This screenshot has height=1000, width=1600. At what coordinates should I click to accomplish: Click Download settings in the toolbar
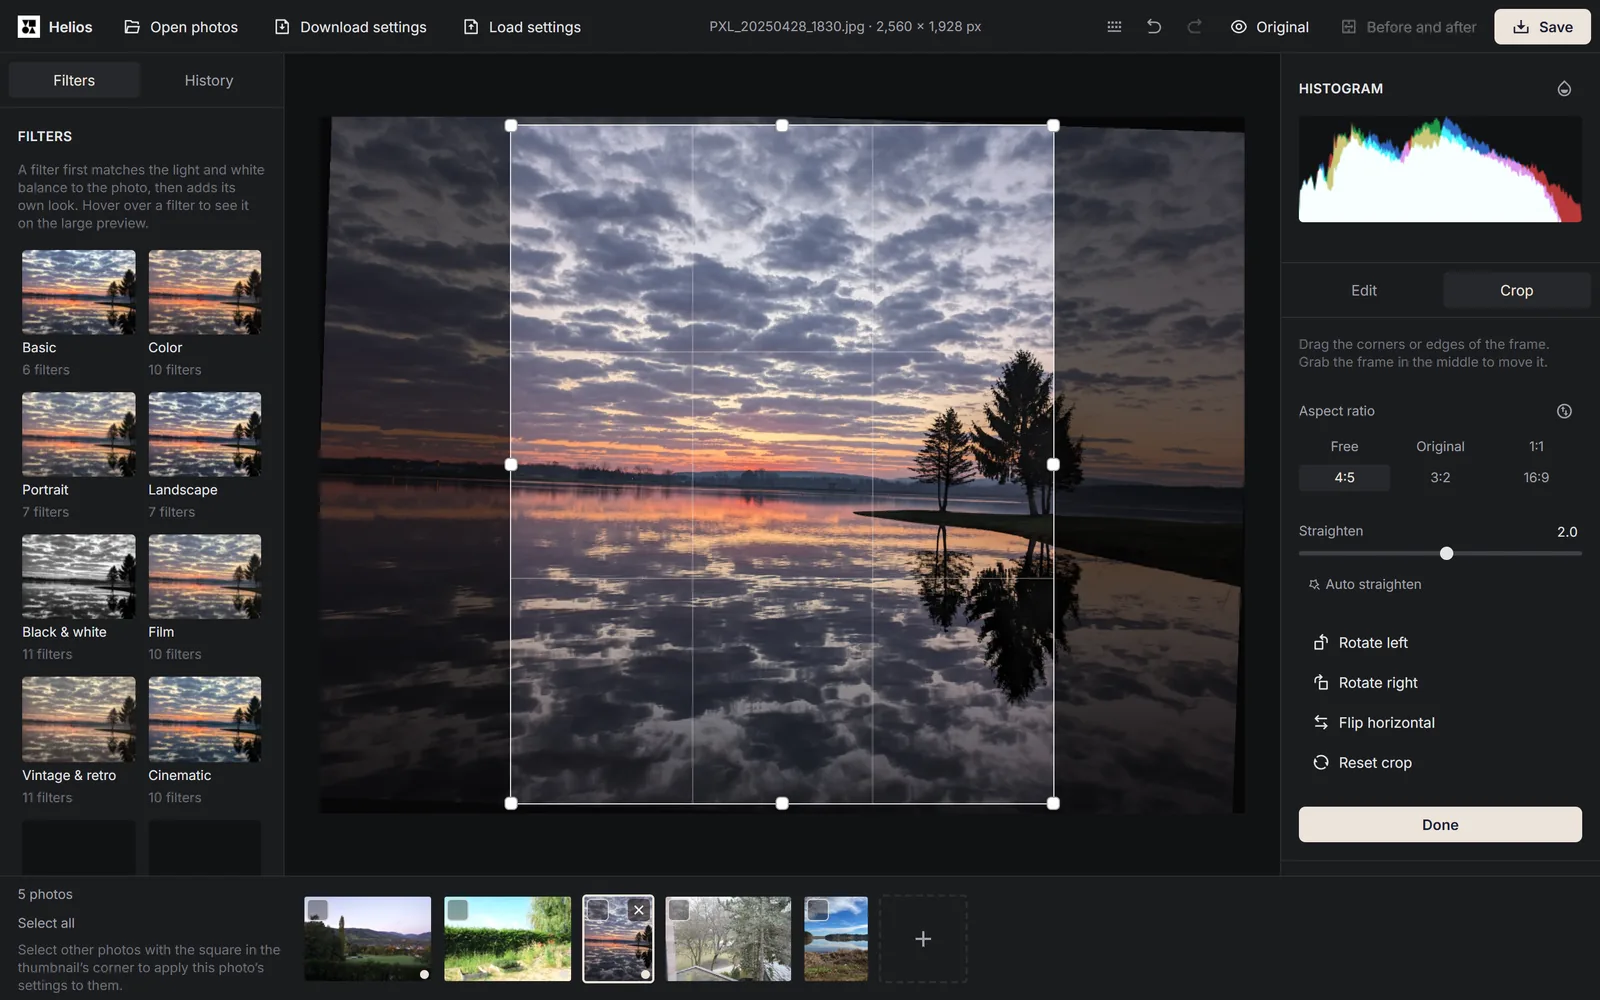pos(351,27)
